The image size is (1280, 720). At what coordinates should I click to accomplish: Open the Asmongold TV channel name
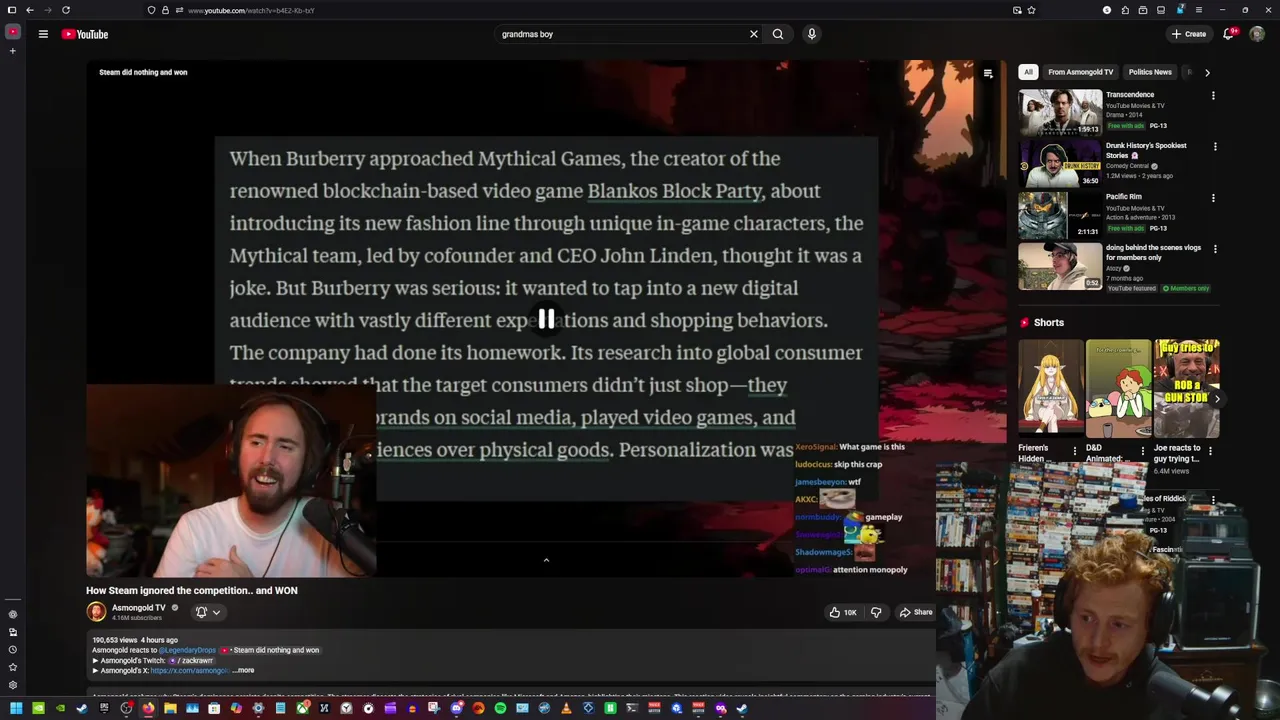point(139,608)
